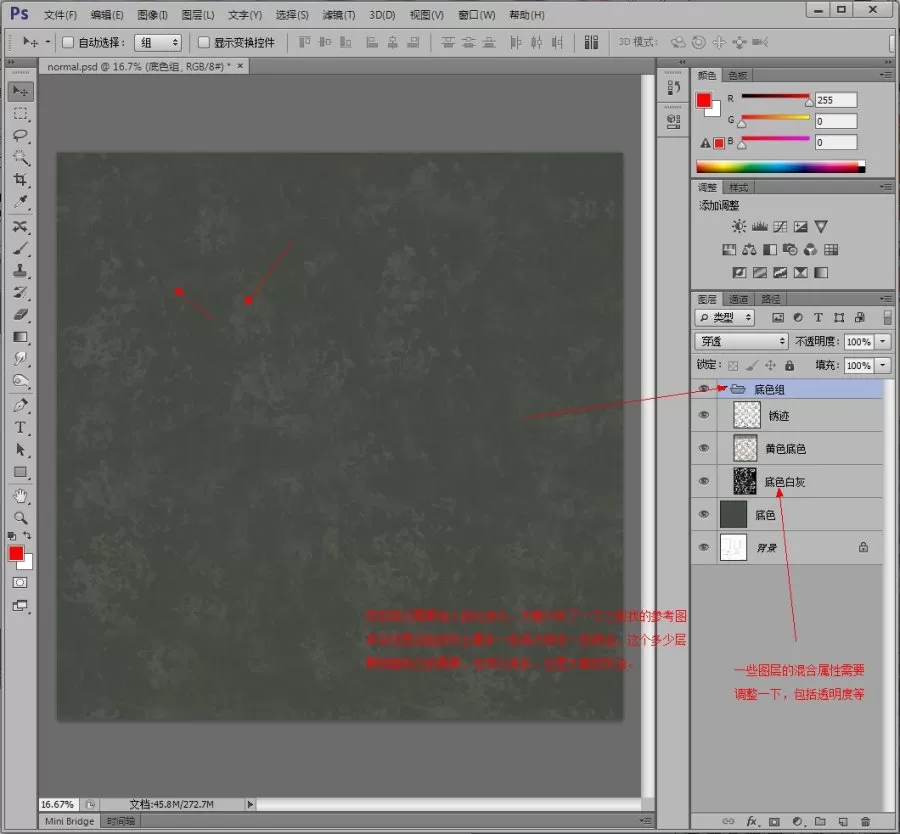Select the Healing Brush tool

[x=21, y=227]
